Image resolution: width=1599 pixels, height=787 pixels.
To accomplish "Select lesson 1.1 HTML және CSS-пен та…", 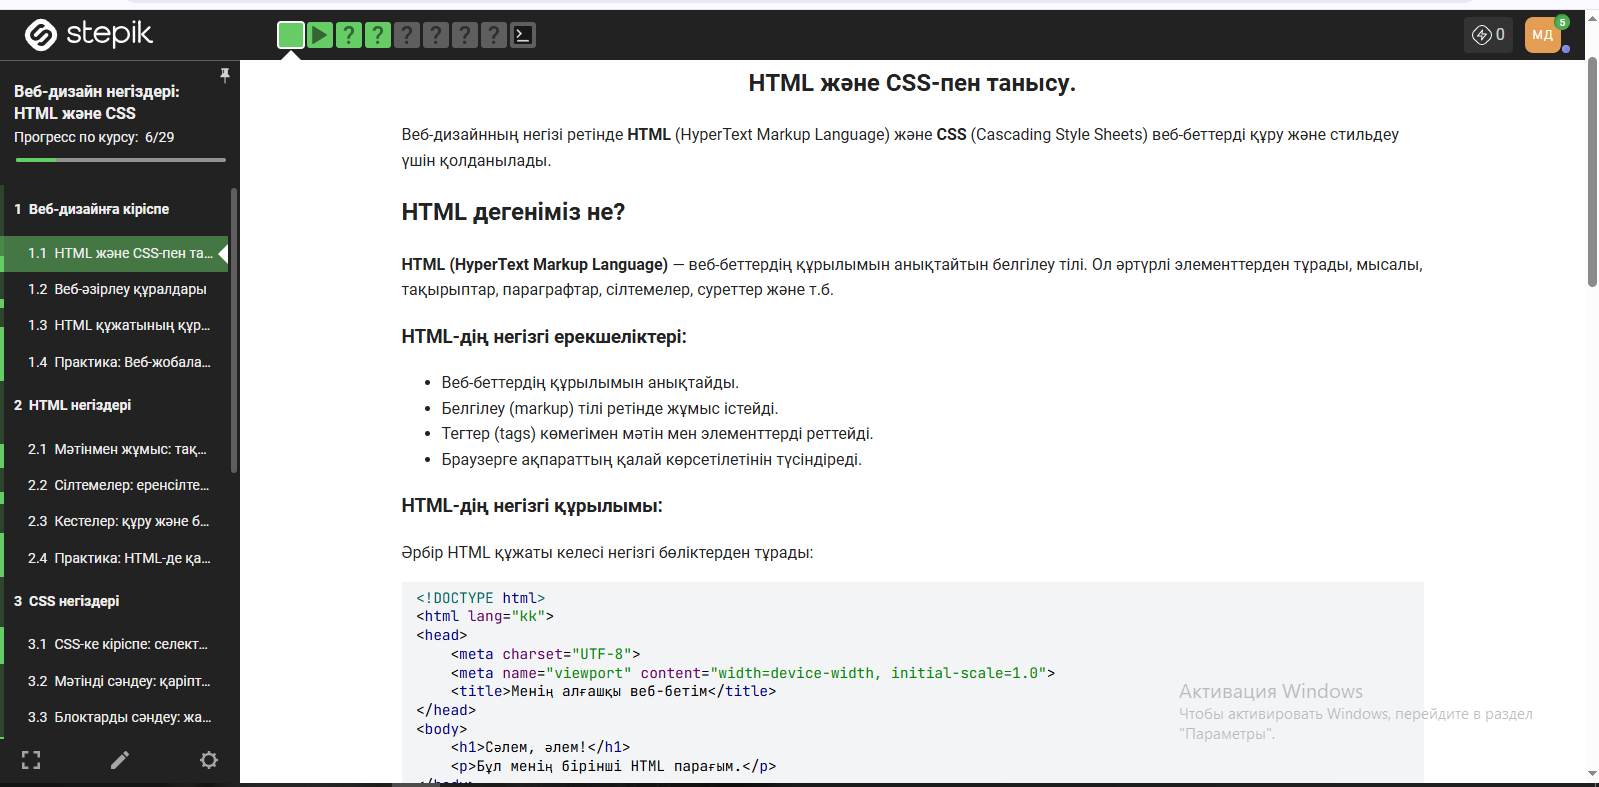I will click(116, 253).
